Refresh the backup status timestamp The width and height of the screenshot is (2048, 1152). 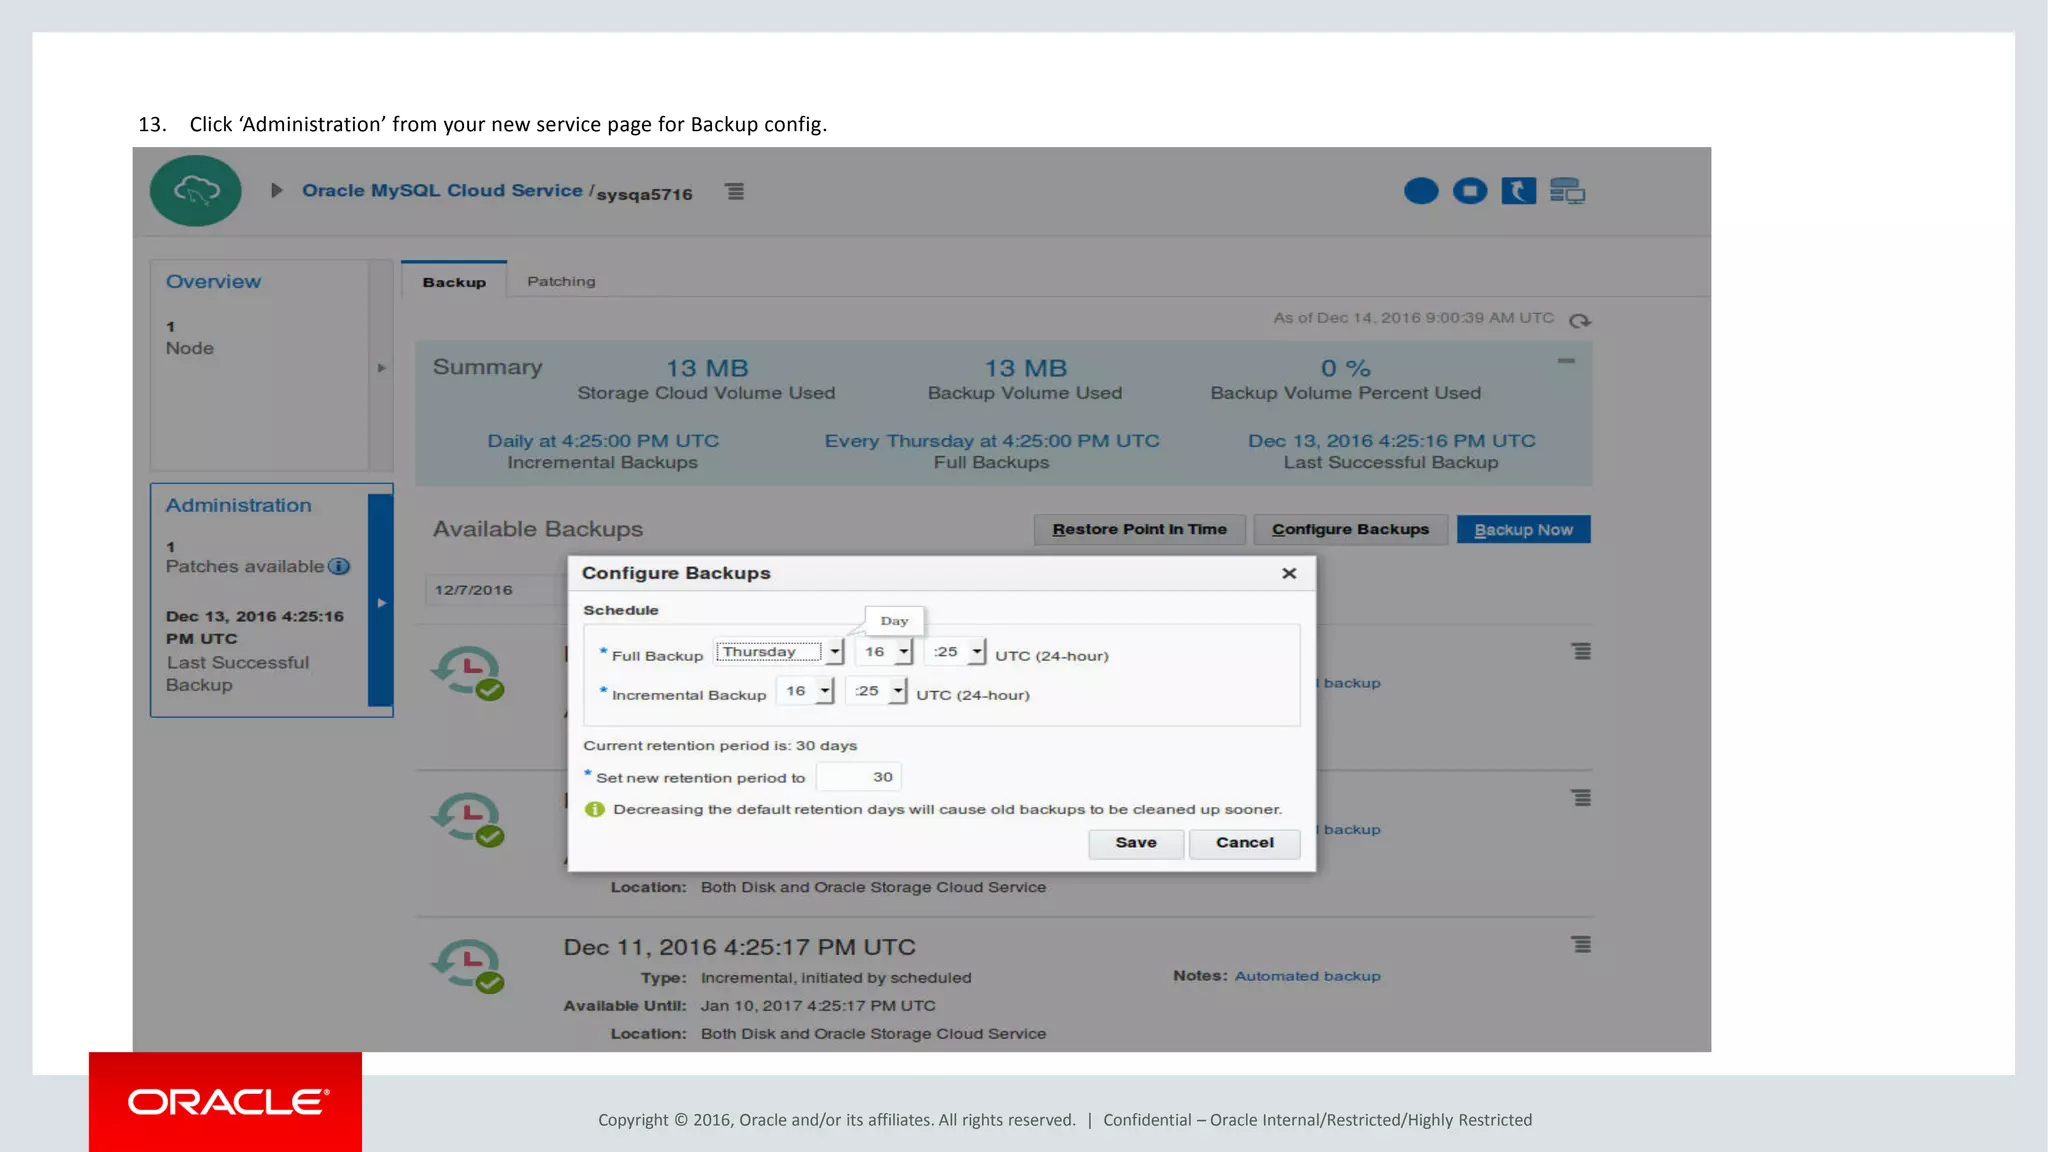point(1580,320)
